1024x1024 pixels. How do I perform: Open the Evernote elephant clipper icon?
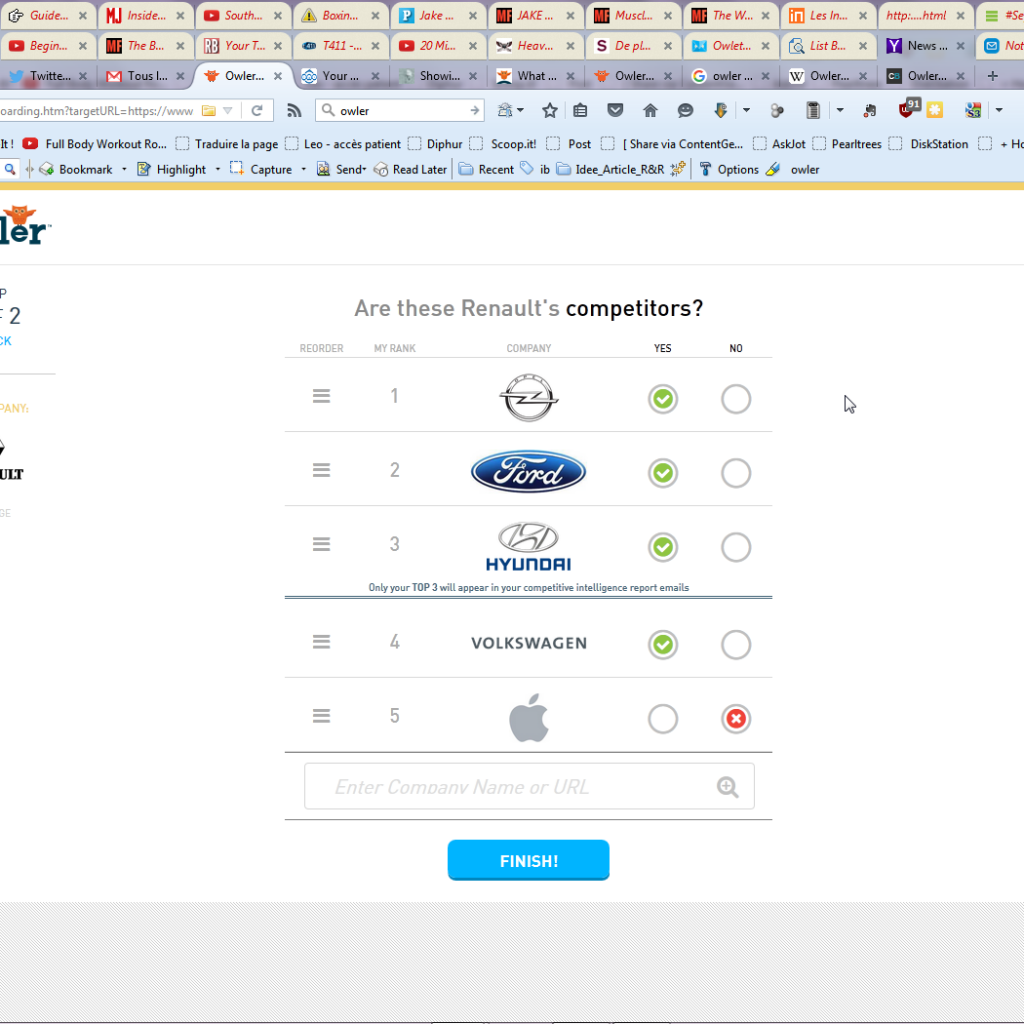tap(869, 110)
